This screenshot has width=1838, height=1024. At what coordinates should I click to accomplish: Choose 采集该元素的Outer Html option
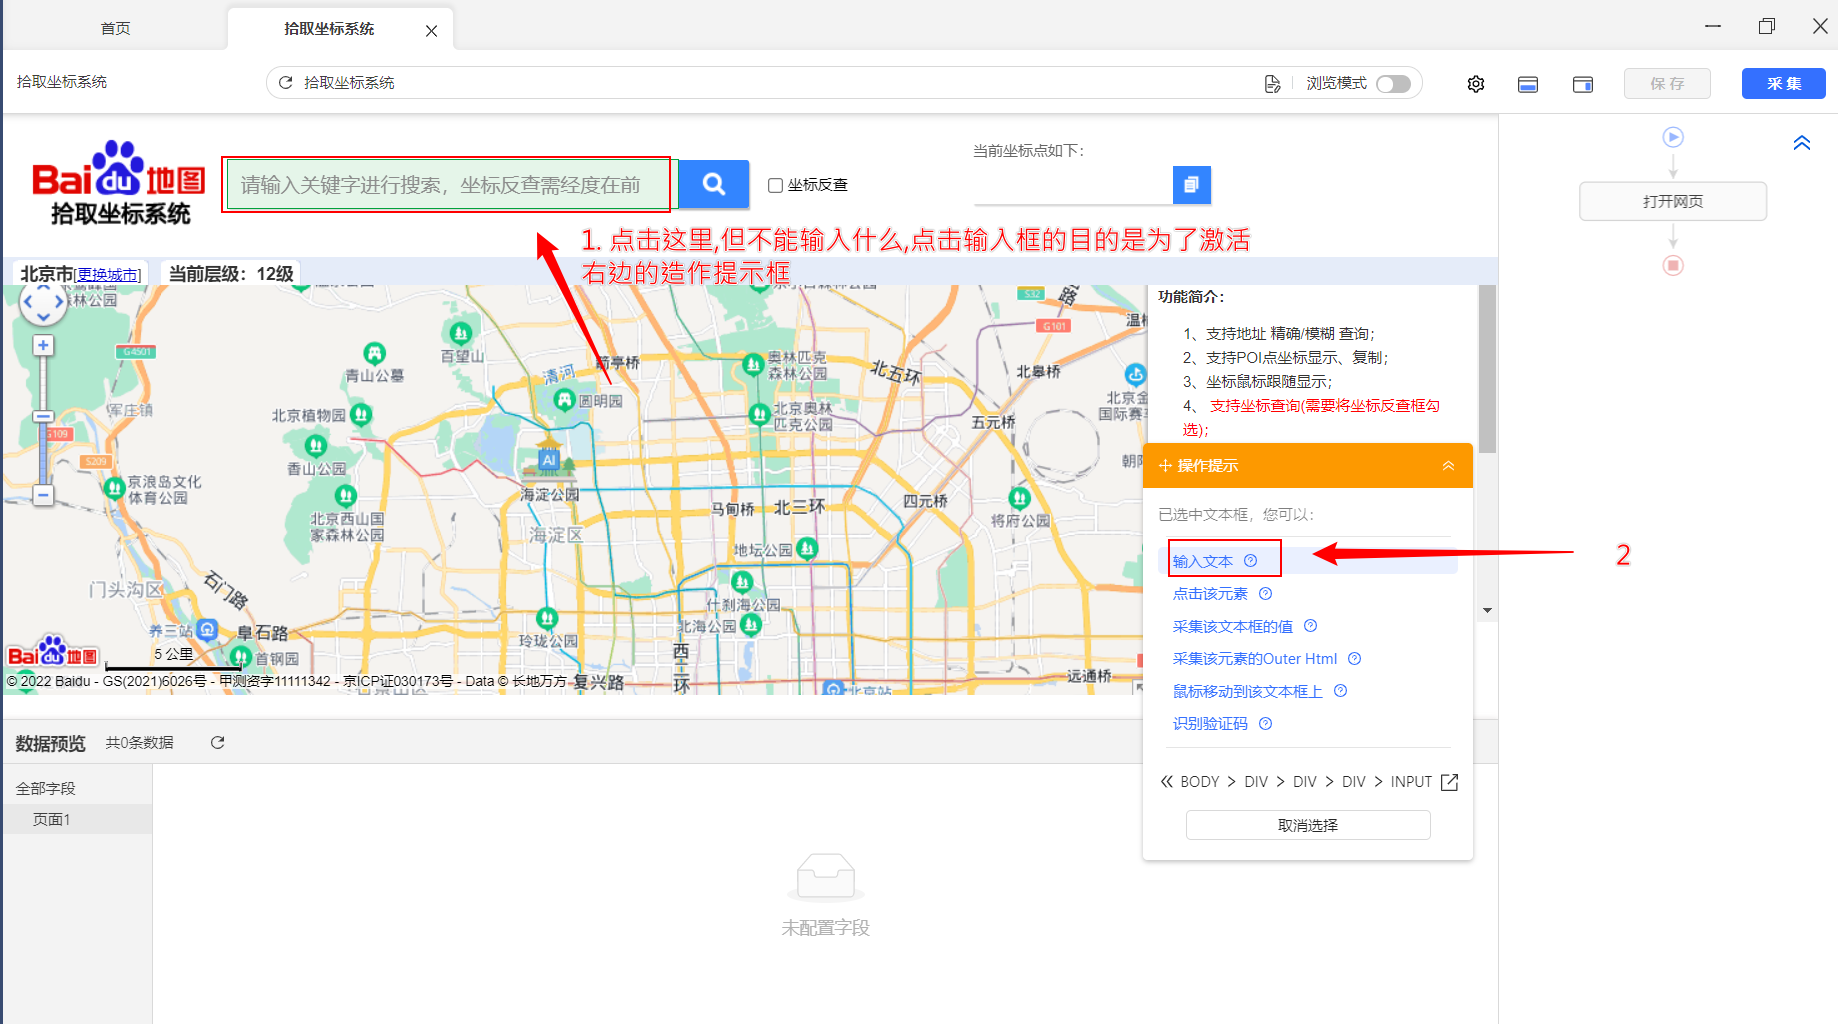coord(1255,659)
